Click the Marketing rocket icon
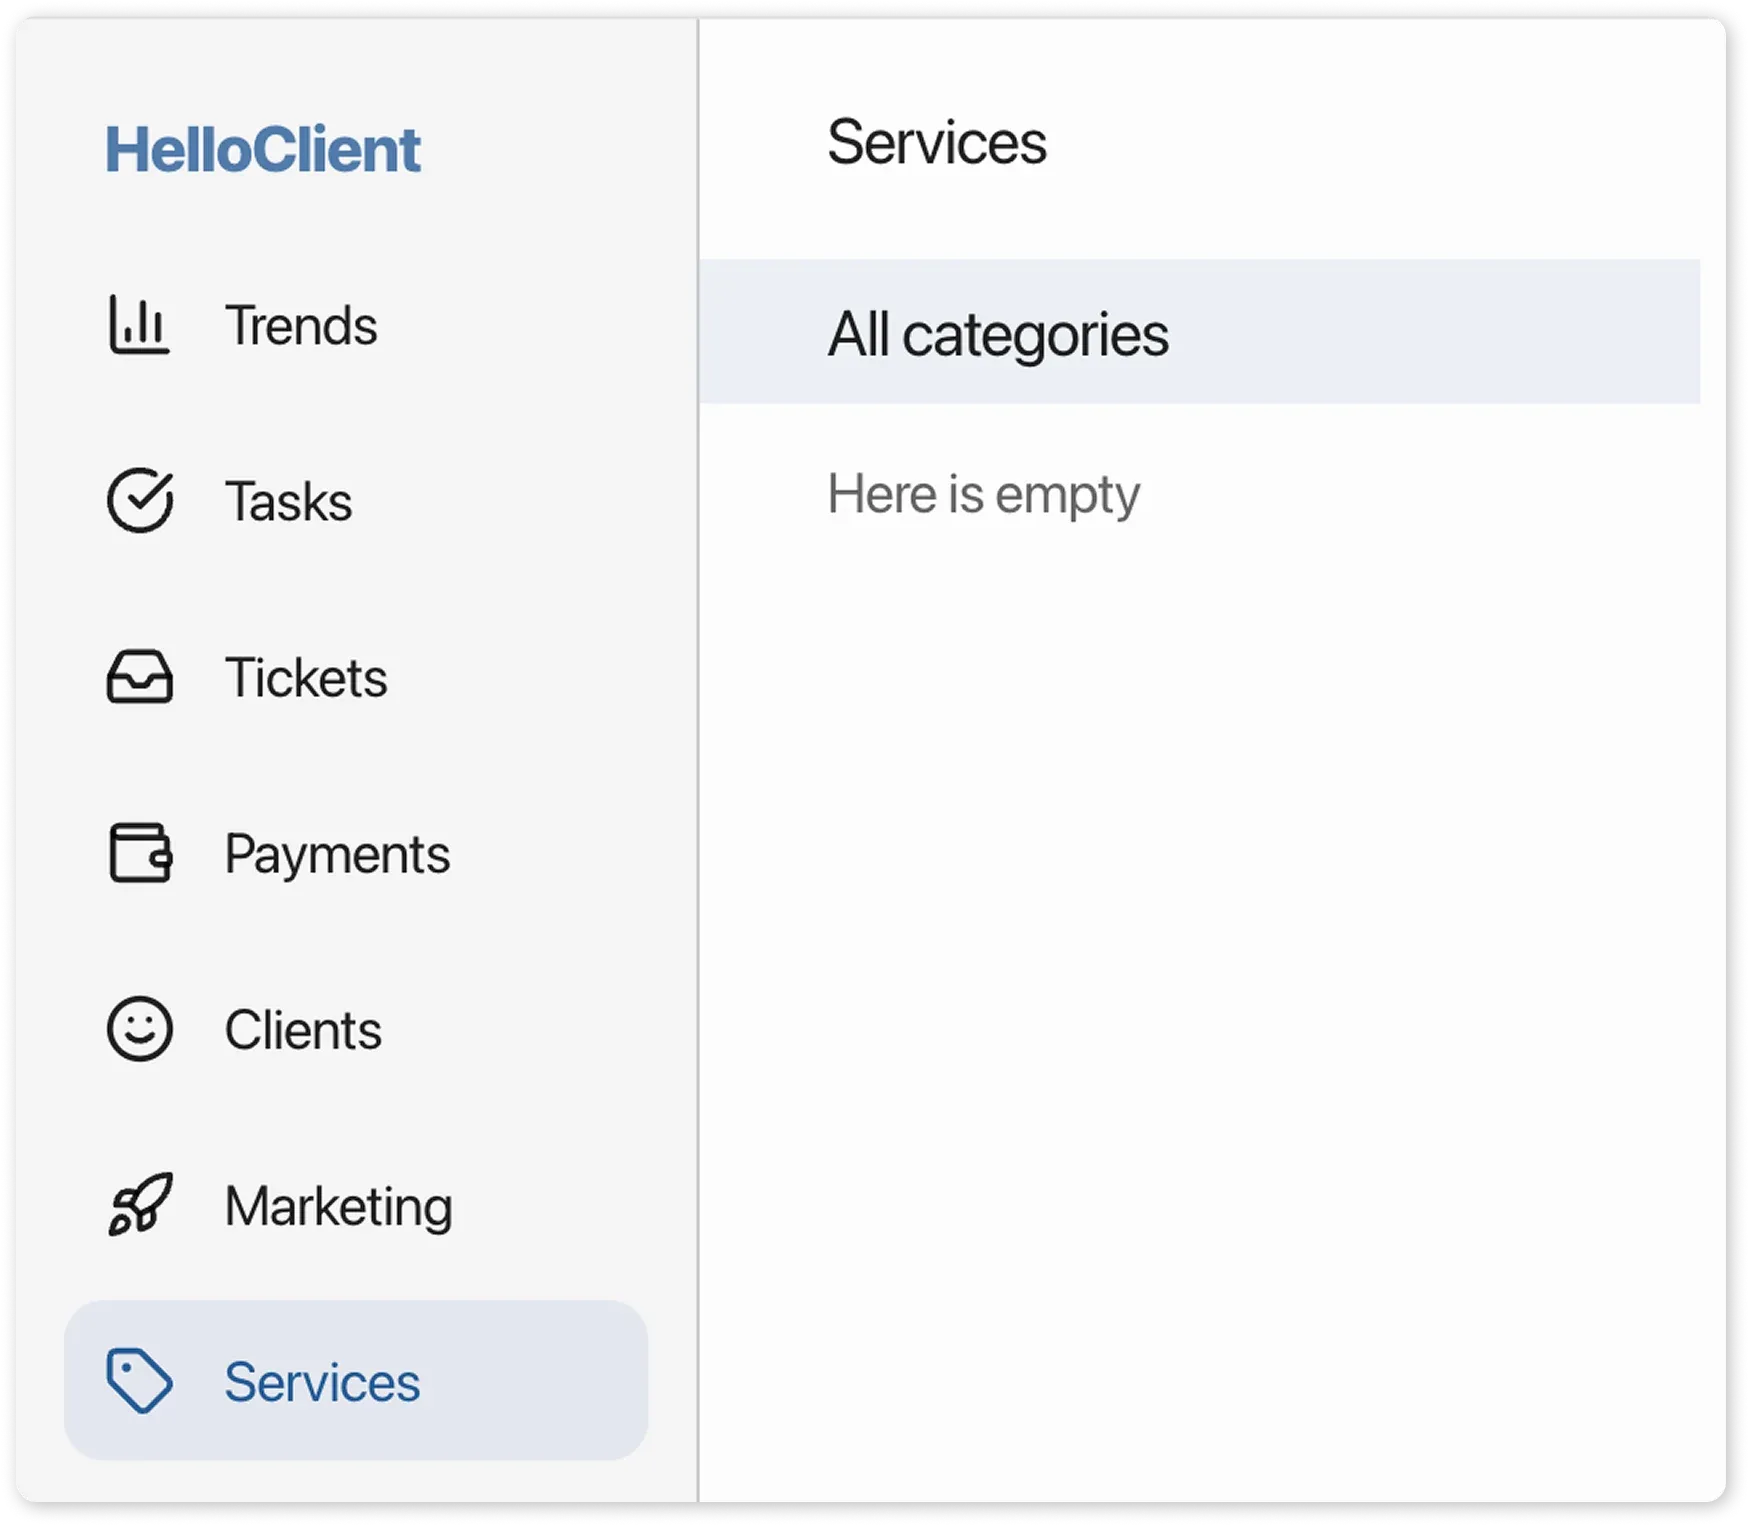This screenshot has width=1750, height=1526. [x=140, y=1204]
